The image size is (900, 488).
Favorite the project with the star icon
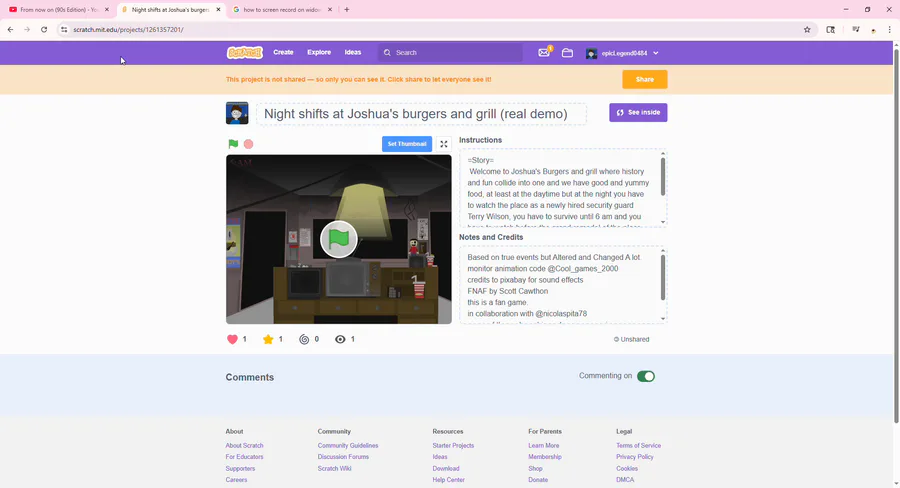click(x=268, y=339)
